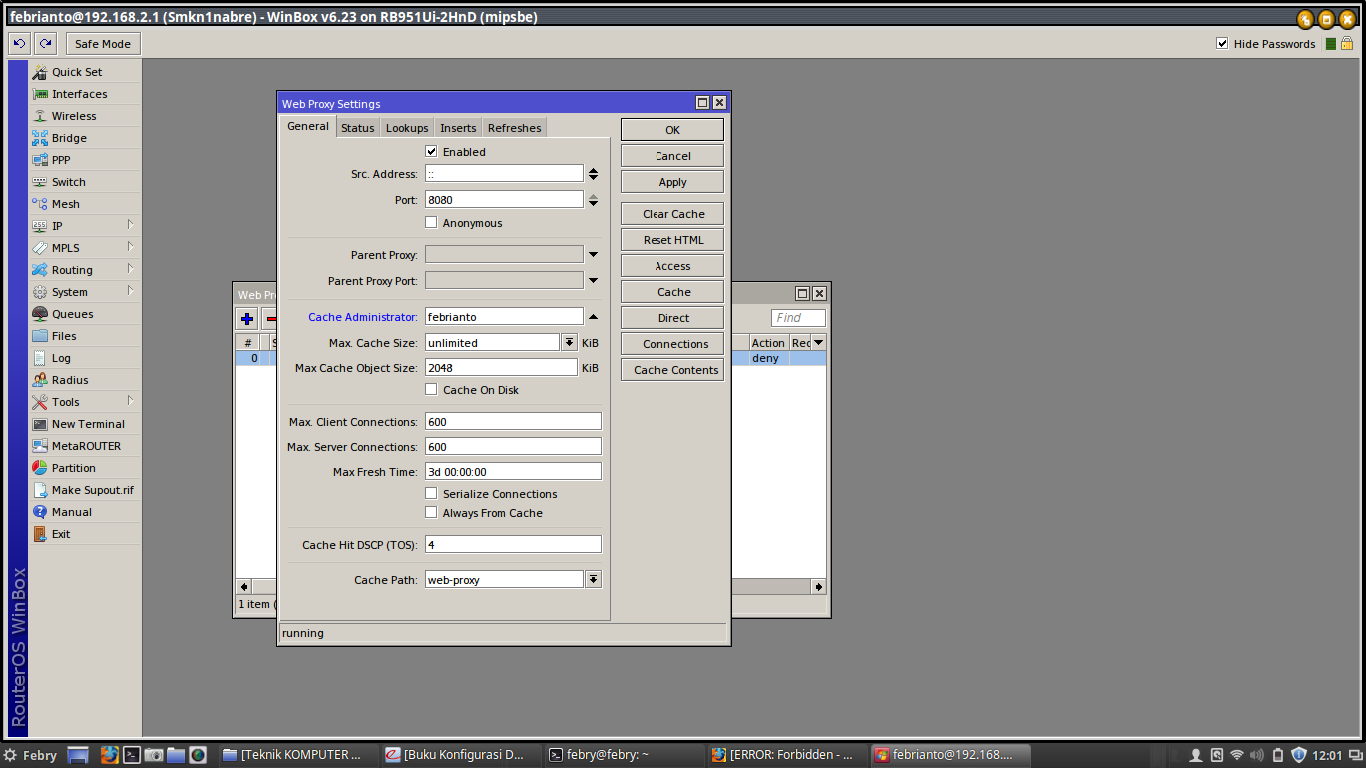Screen dimensions: 1366x768
Task: Switch to the Inserts tab
Action: [458, 128]
